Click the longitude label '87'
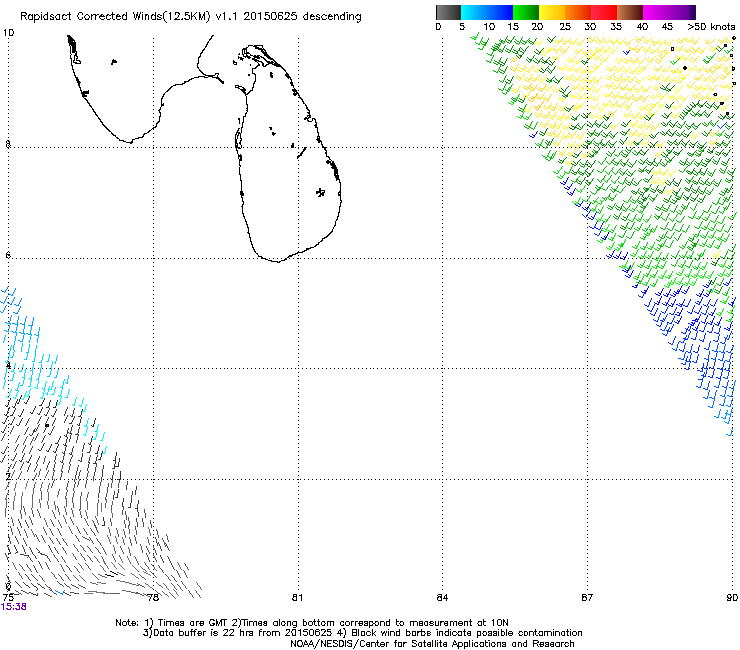The height and width of the screenshot is (650, 740). 587,598
